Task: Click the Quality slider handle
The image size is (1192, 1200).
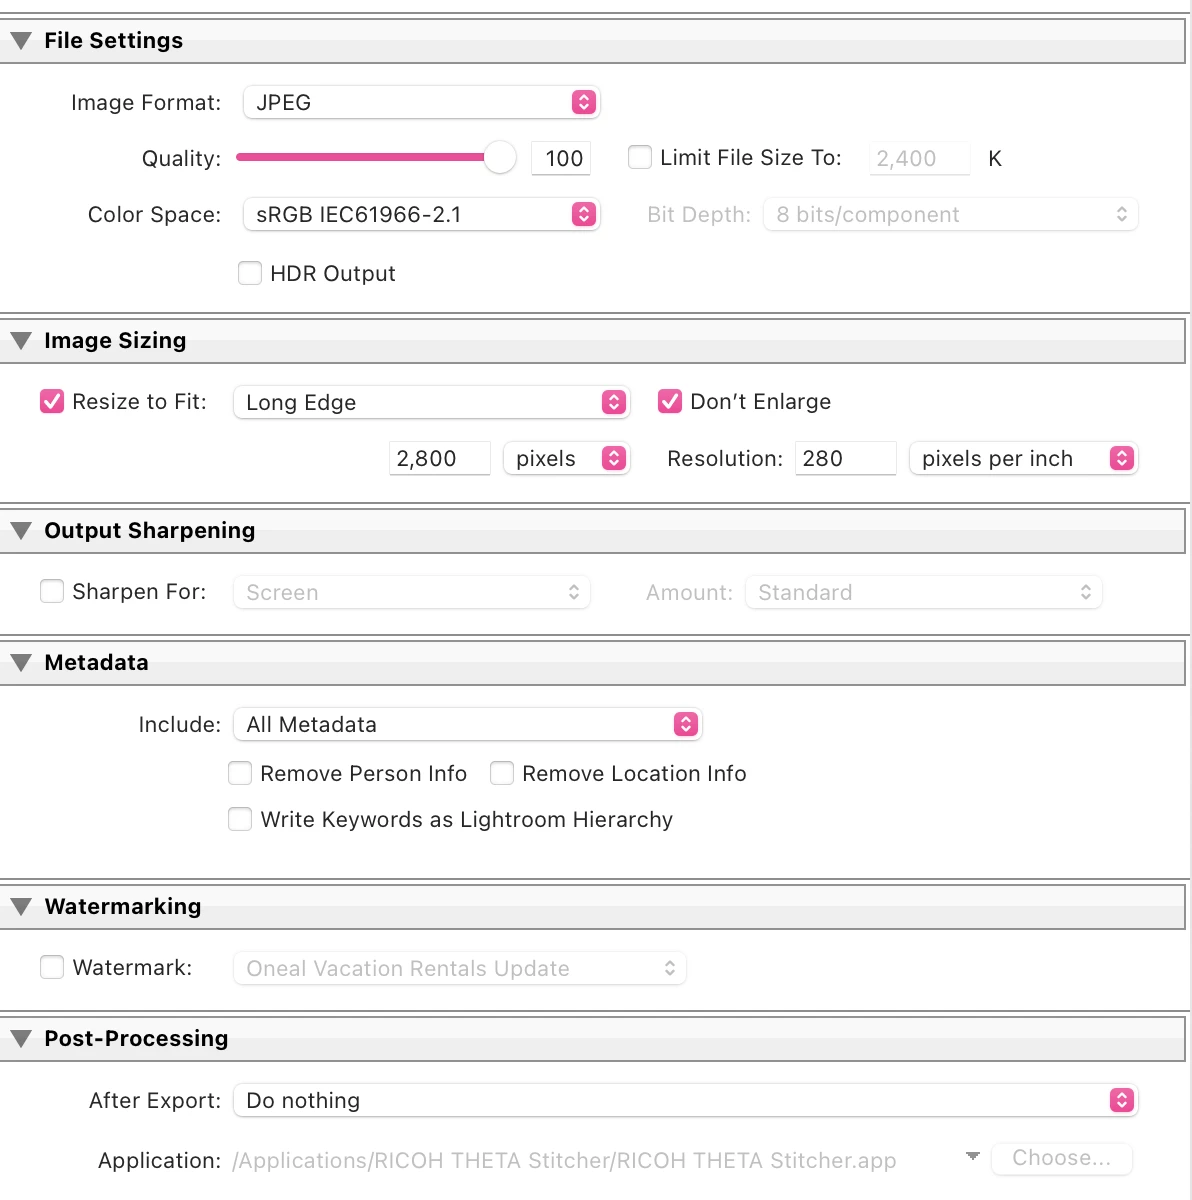Action: pyautogui.click(x=500, y=157)
